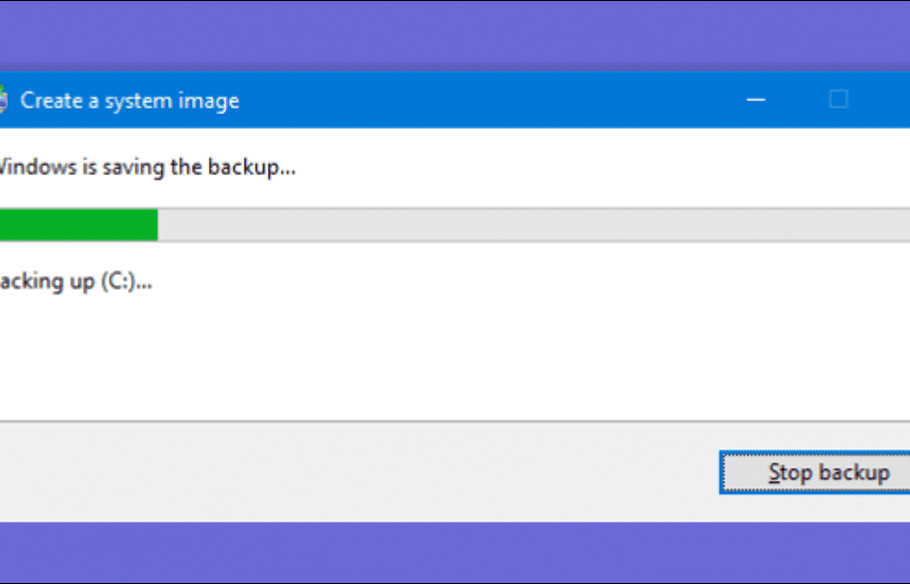
Task: Click the Stop backup button
Action: 815,473
